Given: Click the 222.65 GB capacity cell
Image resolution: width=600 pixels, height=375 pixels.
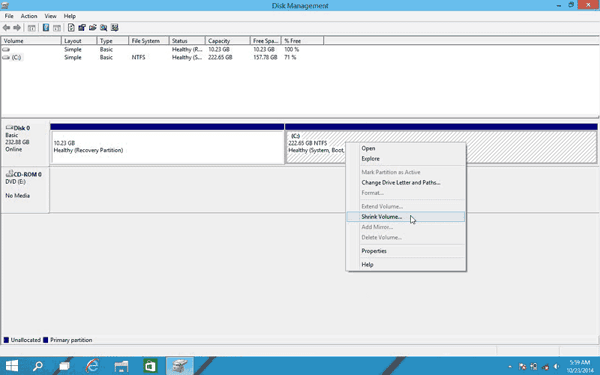Looking at the screenshot, I should [220, 57].
